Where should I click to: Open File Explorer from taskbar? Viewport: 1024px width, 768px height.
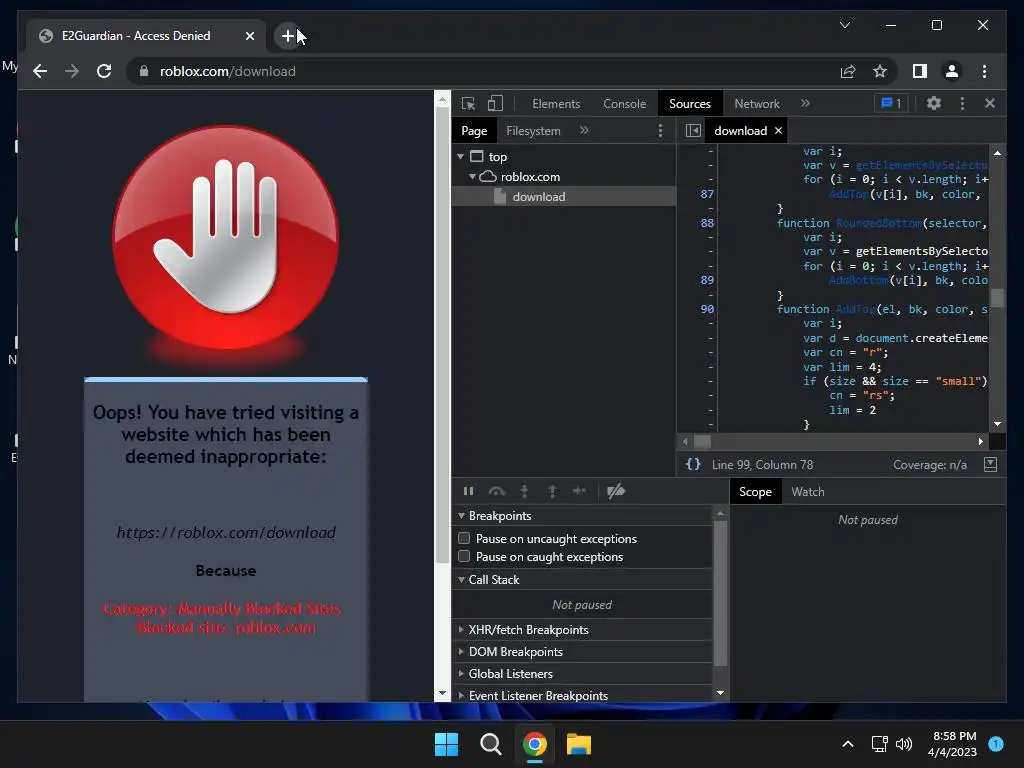579,744
